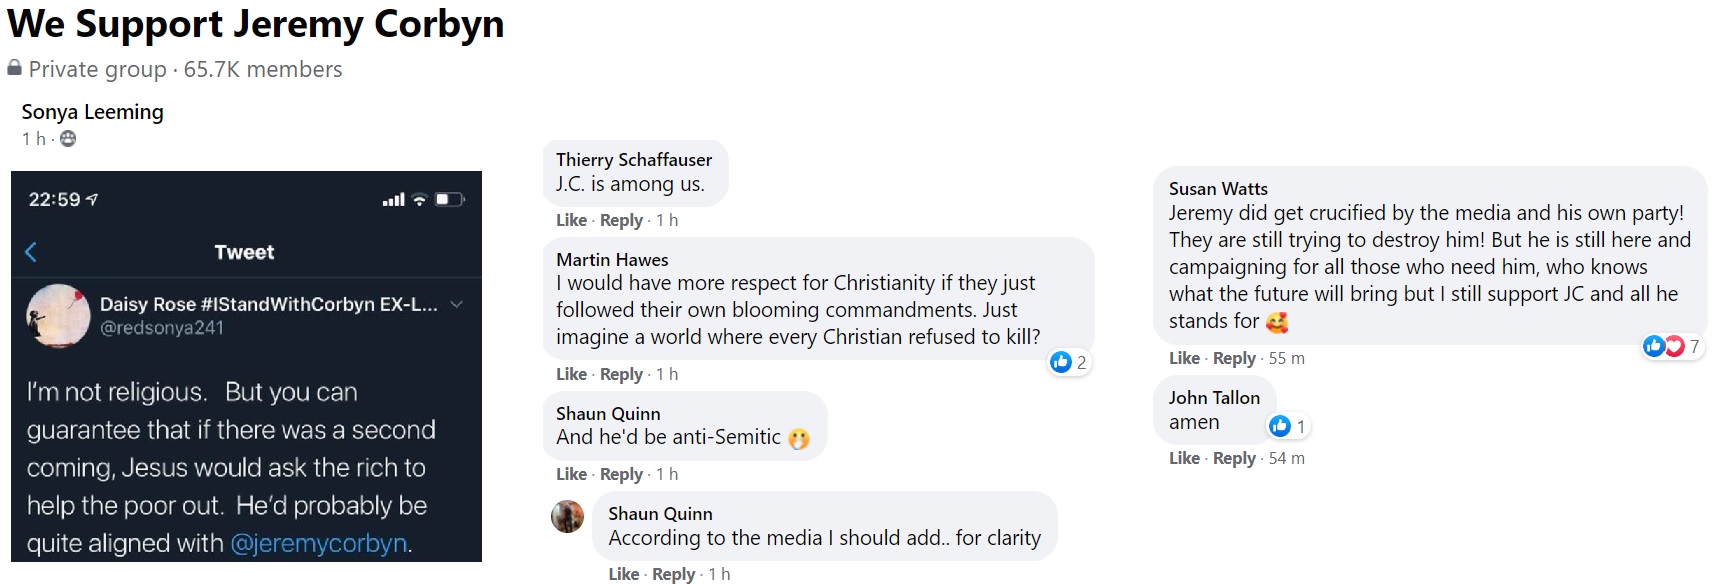View the like and heart reactions on Susan Watts' comment
The image size is (1730, 584).
(x=1670, y=346)
